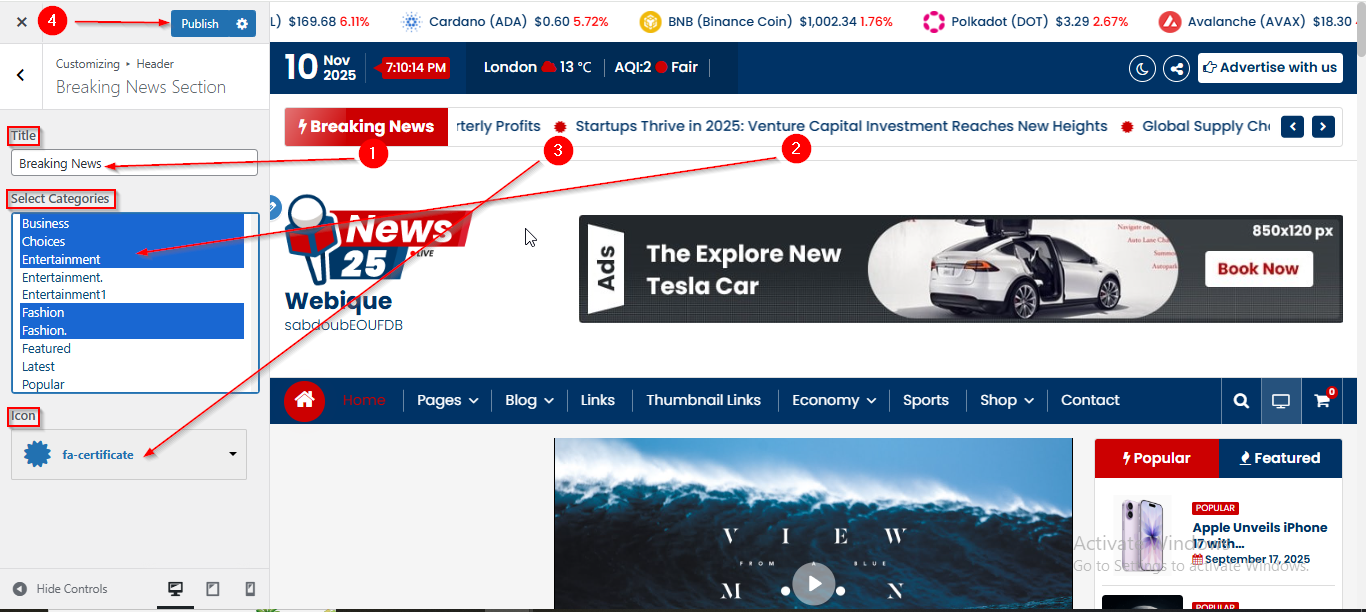The width and height of the screenshot is (1366, 612).
Task: Click the share icon in top header
Action: (x=1176, y=68)
